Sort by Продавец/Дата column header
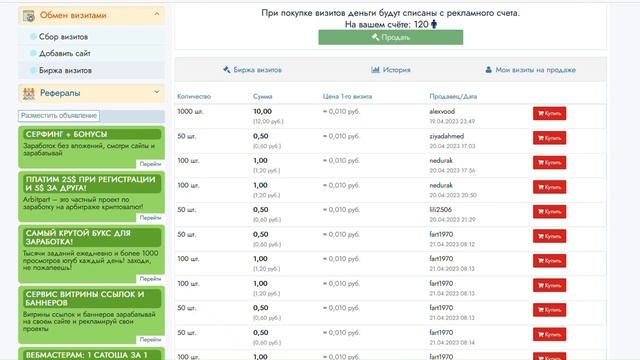The image size is (640, 360). point(453,97)
